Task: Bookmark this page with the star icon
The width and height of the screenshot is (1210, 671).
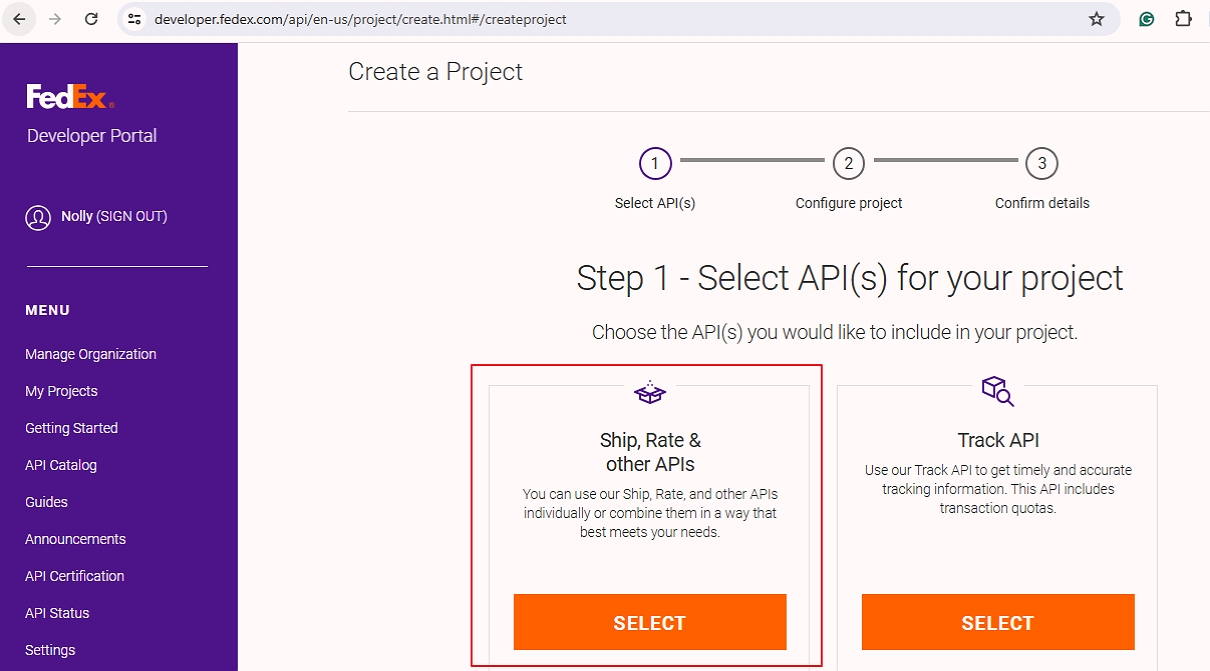Action: pyautogui.click(x=1097, y=19)
